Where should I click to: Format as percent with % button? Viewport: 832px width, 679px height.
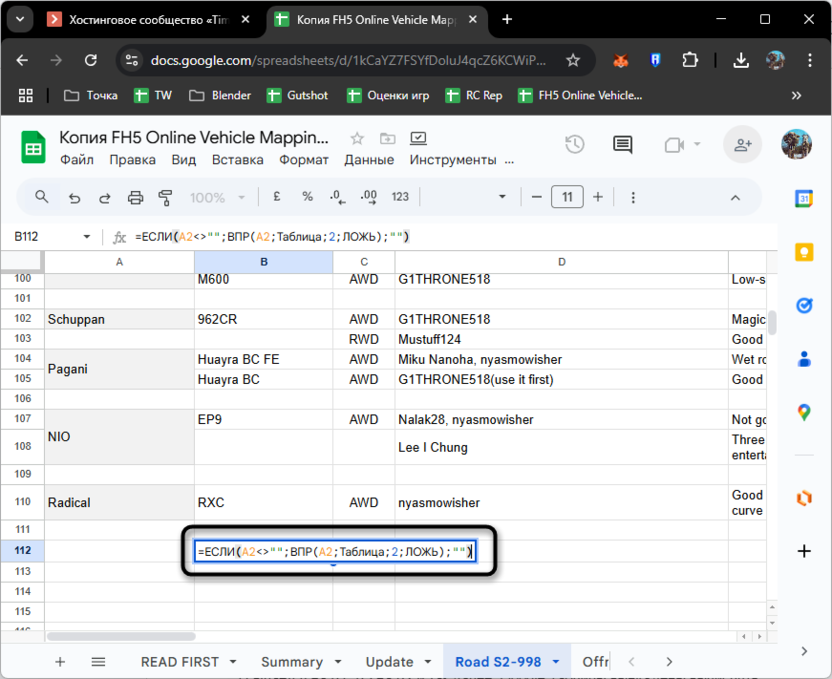click(307, 197)
